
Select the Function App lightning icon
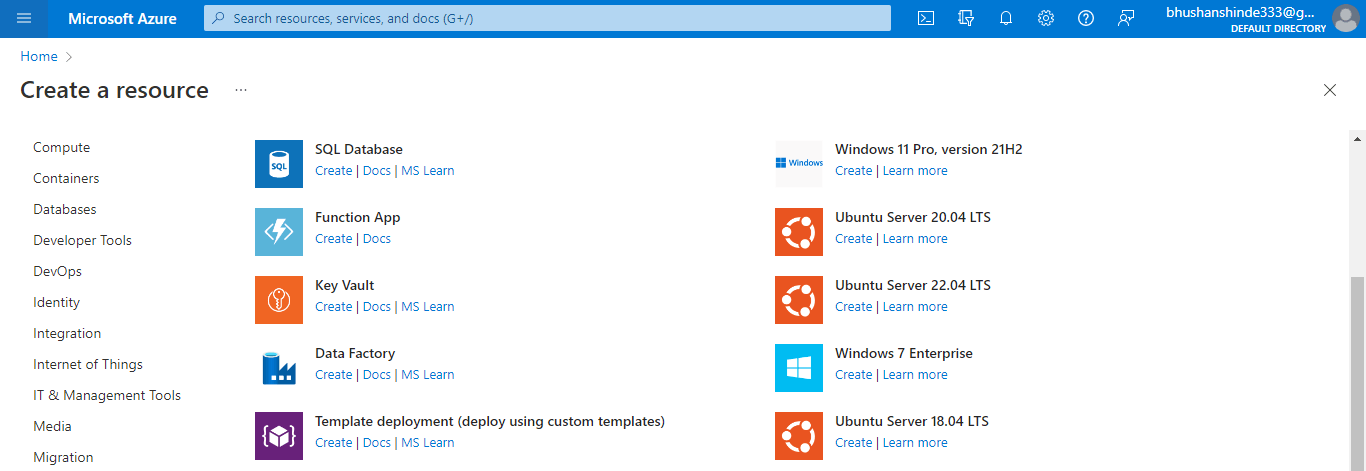pos(279,232)
